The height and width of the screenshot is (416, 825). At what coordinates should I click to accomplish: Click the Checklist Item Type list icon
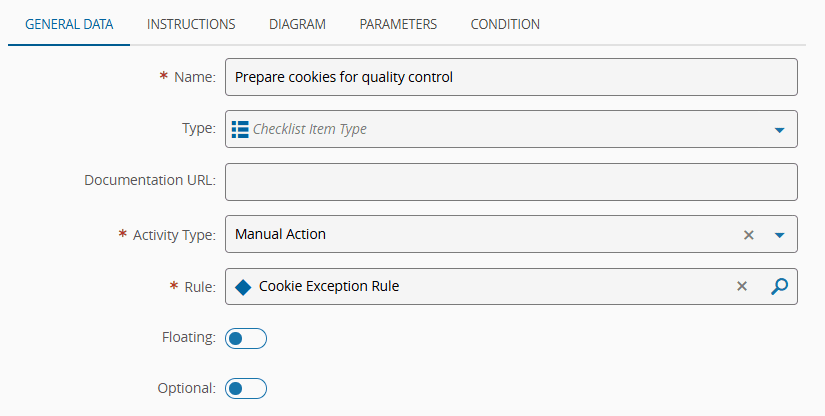pyautogui.click(x=240, y=129)
